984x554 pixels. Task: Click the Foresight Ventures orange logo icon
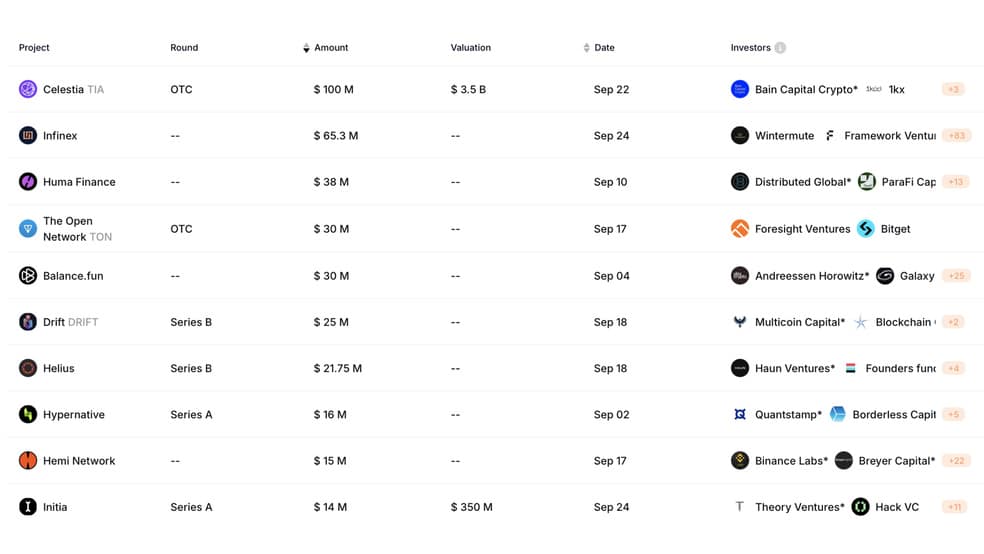(x=740, y=229)
